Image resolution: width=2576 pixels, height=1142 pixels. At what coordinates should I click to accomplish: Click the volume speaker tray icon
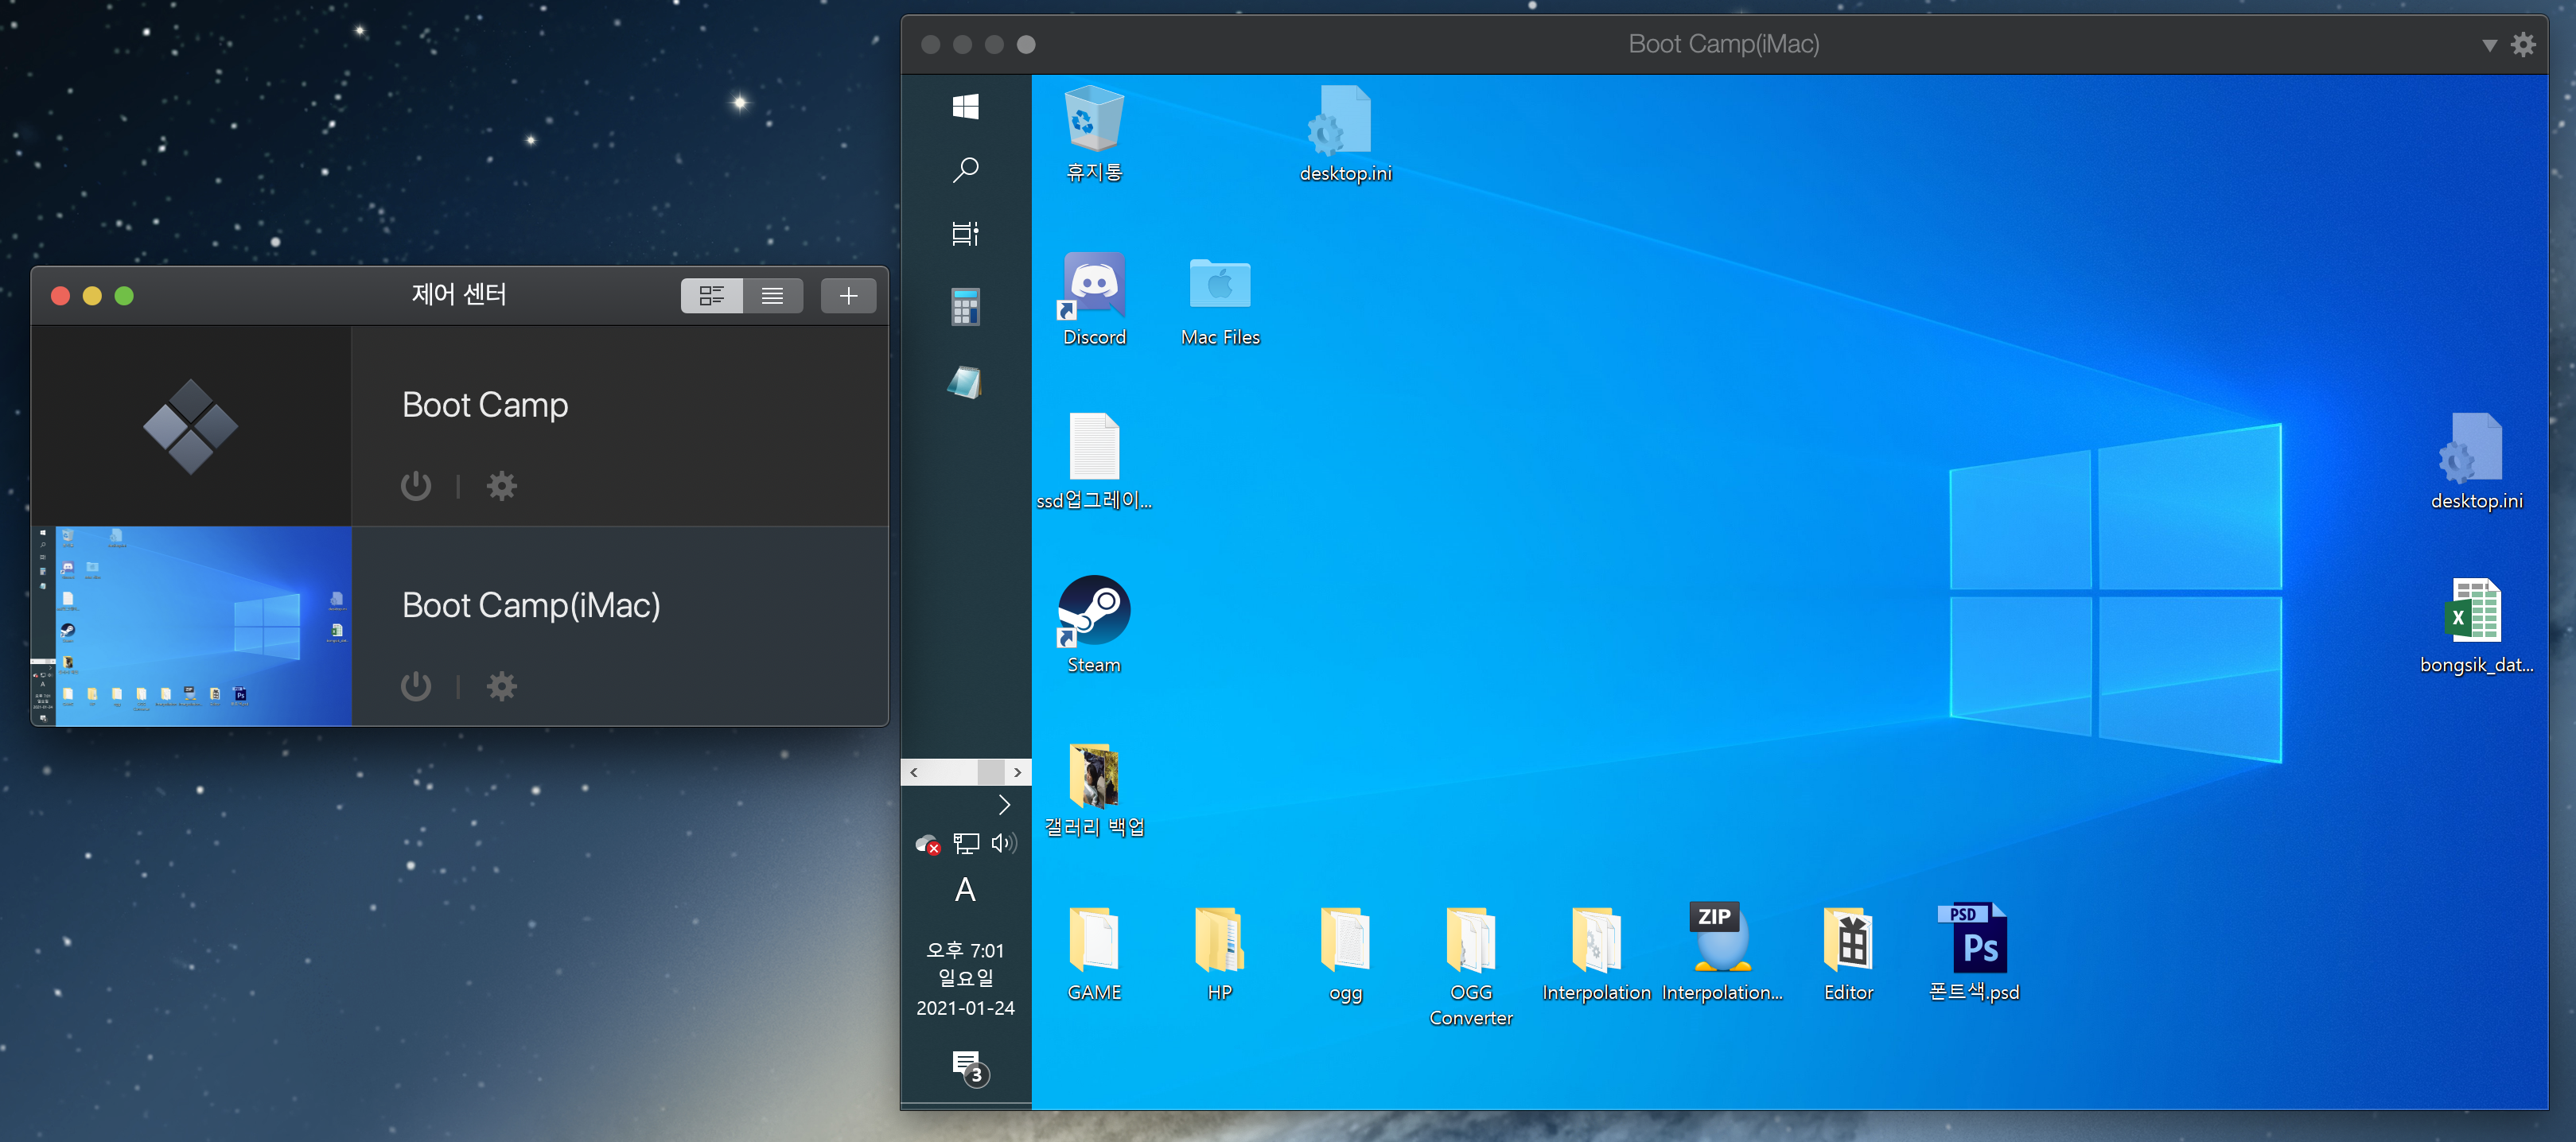click(x=1003, y=843)
